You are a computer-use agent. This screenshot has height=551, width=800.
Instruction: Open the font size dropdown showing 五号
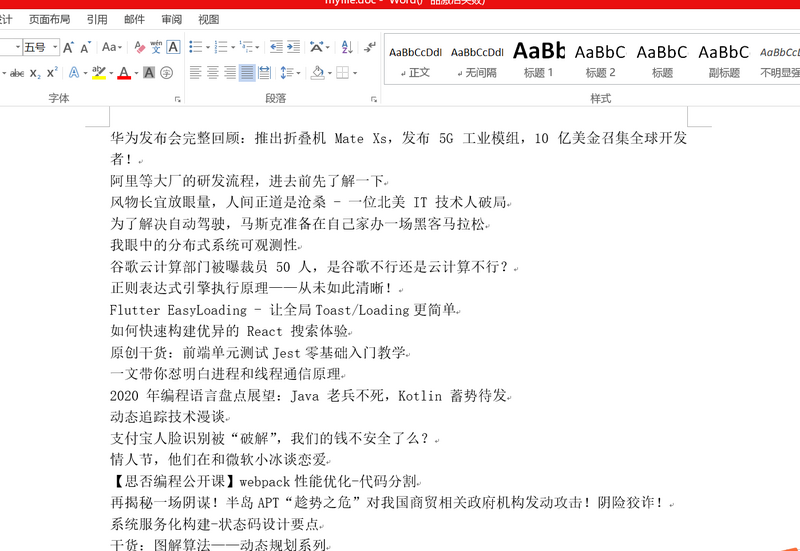pyautogui.click(x=55, y=47)
